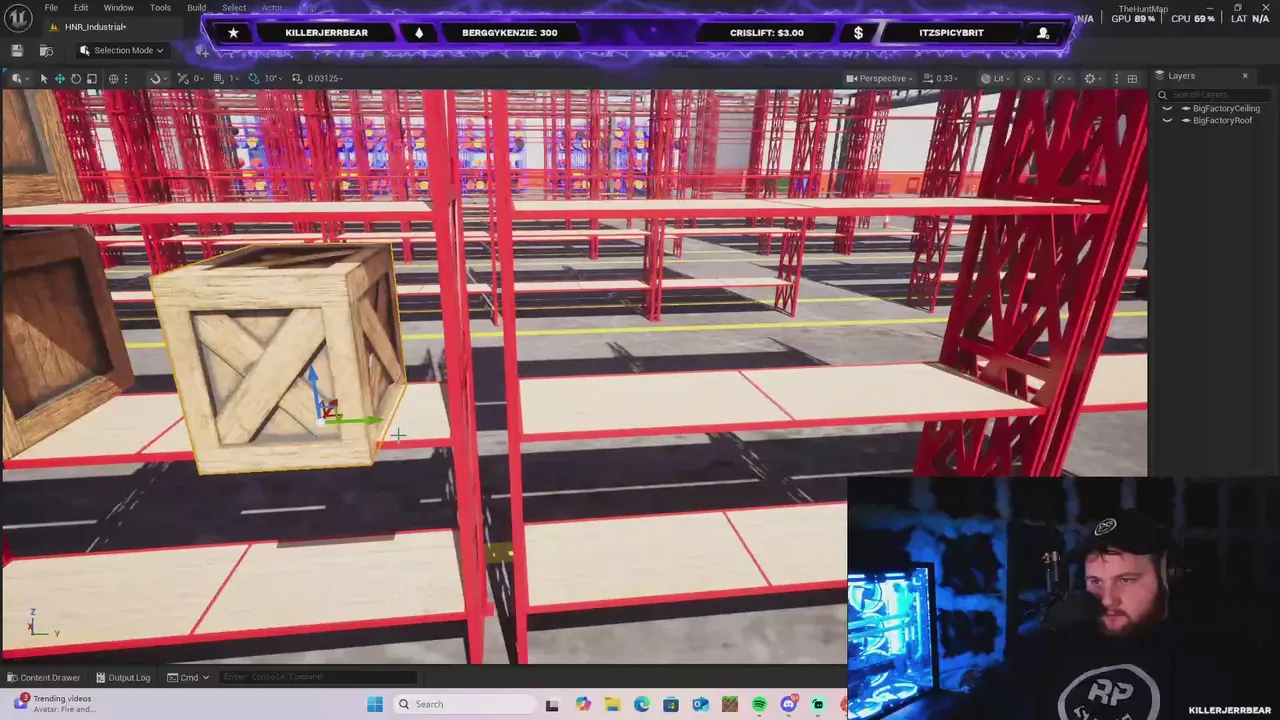1280x720 pixels.
Task: Open the 0.03125 scale snap dropdown
Action: pos(325,78)
